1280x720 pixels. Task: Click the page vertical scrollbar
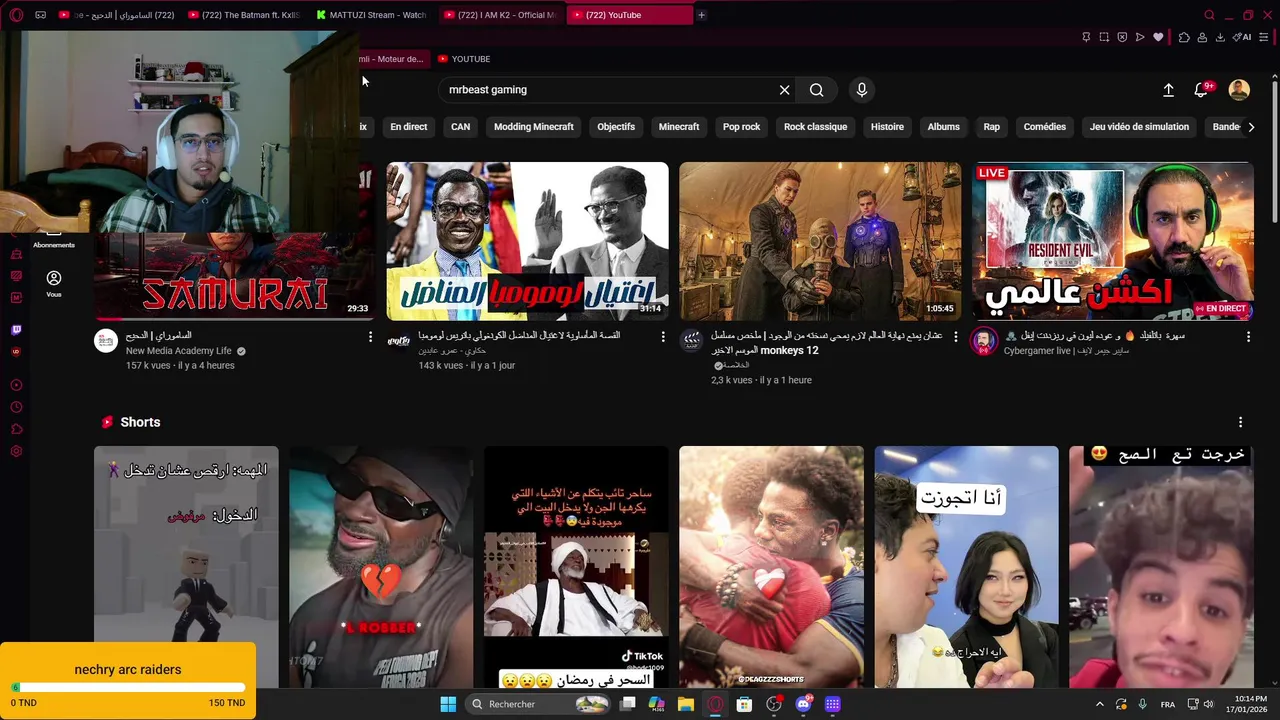1275,150
